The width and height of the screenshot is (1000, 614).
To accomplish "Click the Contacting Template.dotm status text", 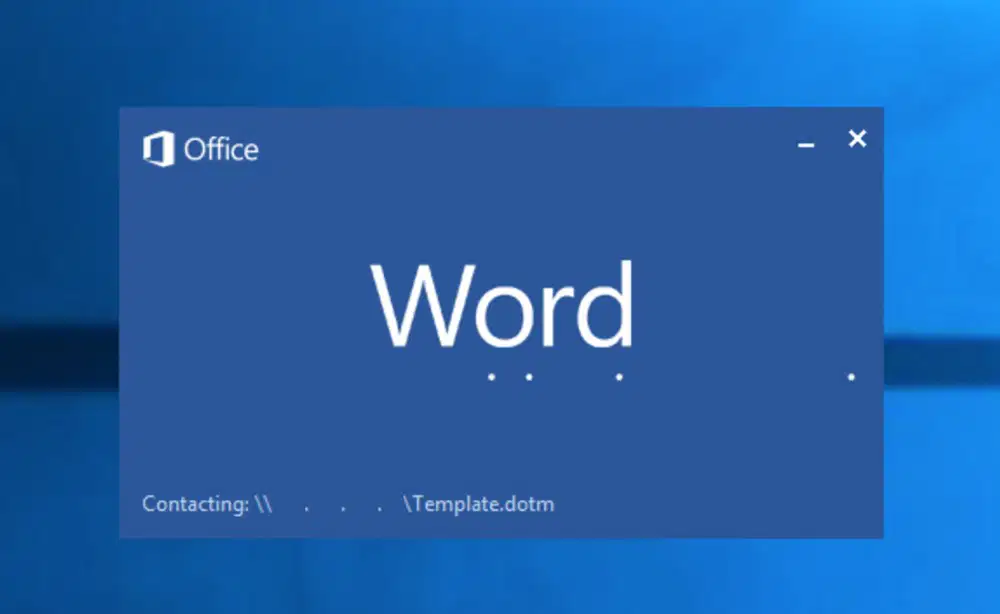I will [x=348, y=504].
